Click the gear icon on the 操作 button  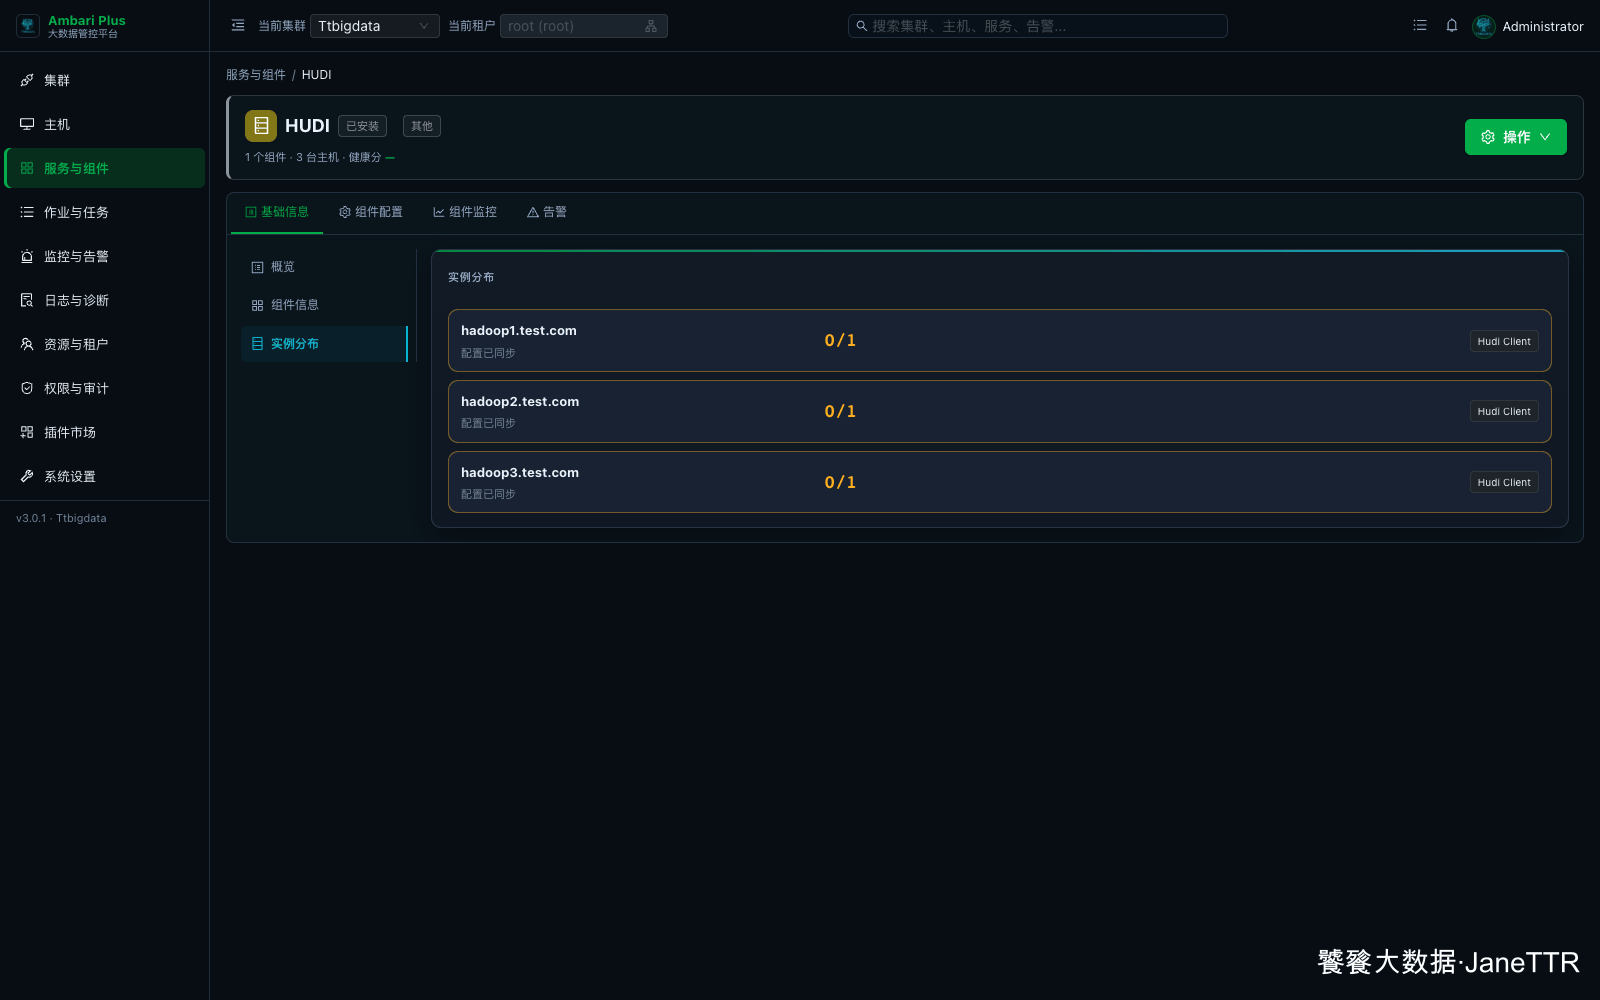tap(1488, 137)
